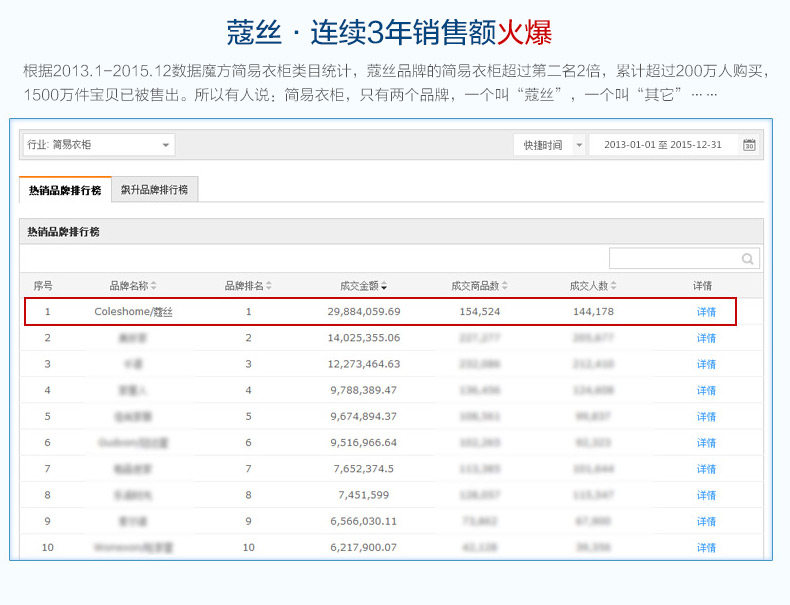The width and height of the screenshot is (790, 605).
Task: Sort by 品牌名称 column arrows
Action: tap(153, 286)
